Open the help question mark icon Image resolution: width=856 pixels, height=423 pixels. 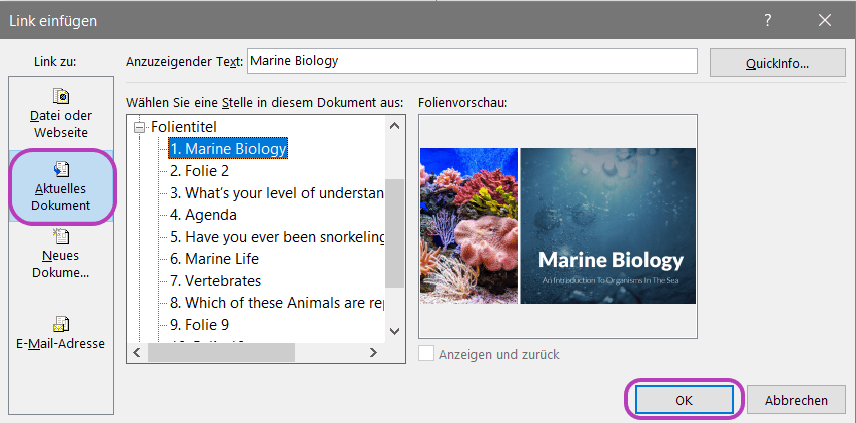coord(768,20)
